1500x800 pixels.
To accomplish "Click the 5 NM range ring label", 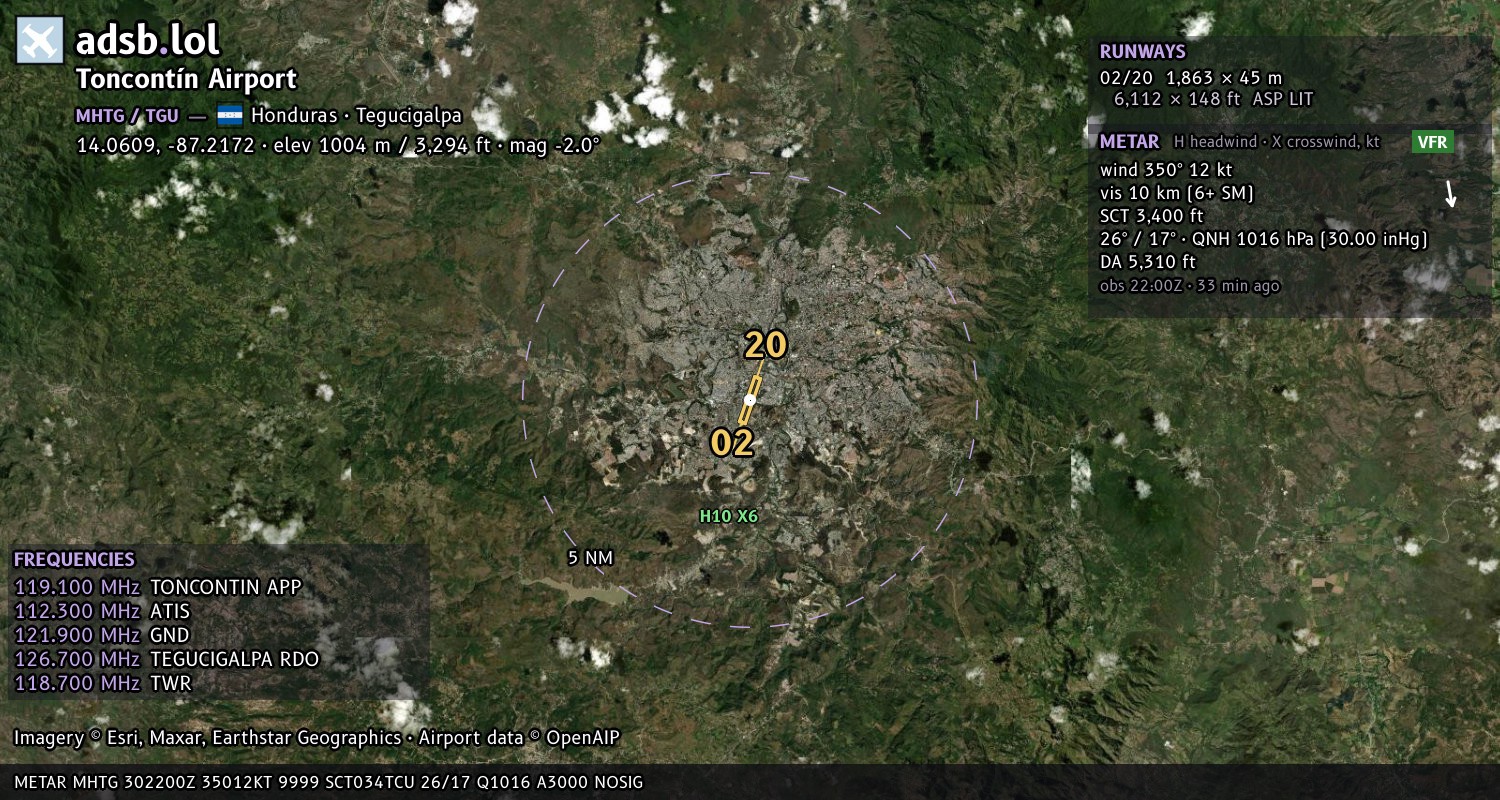I will click(590, 558).
